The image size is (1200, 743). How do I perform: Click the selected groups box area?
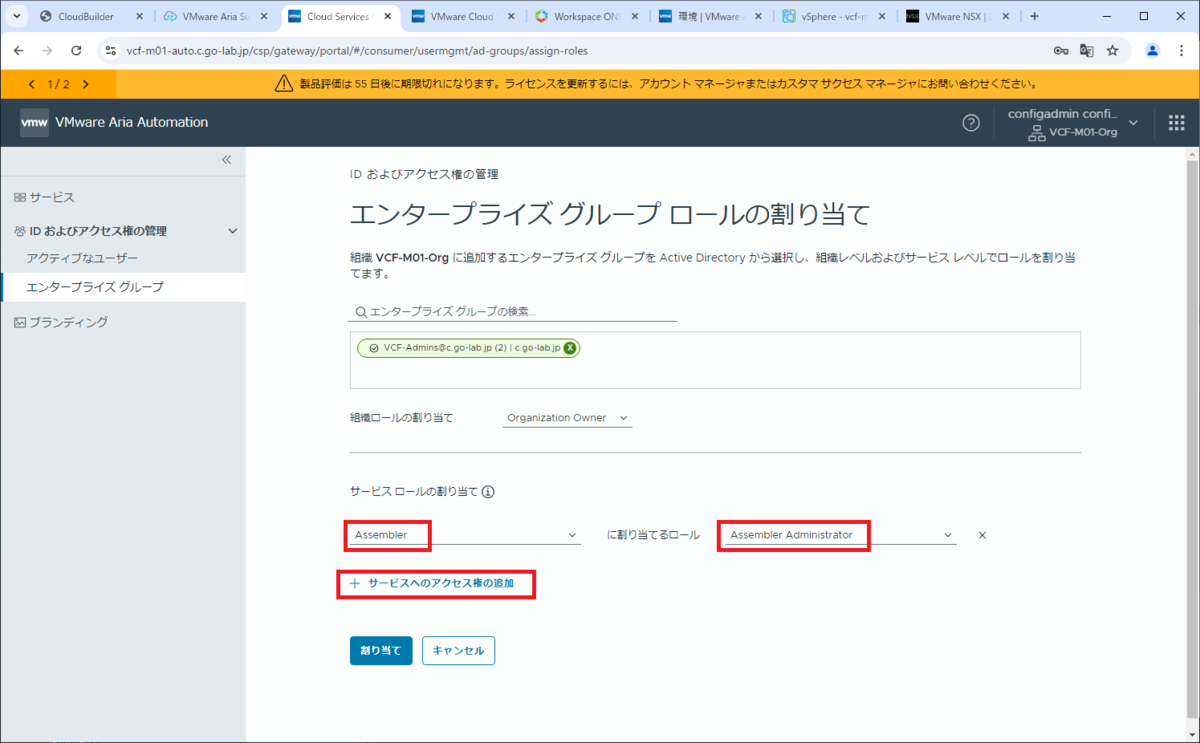[x=715, y=360]
